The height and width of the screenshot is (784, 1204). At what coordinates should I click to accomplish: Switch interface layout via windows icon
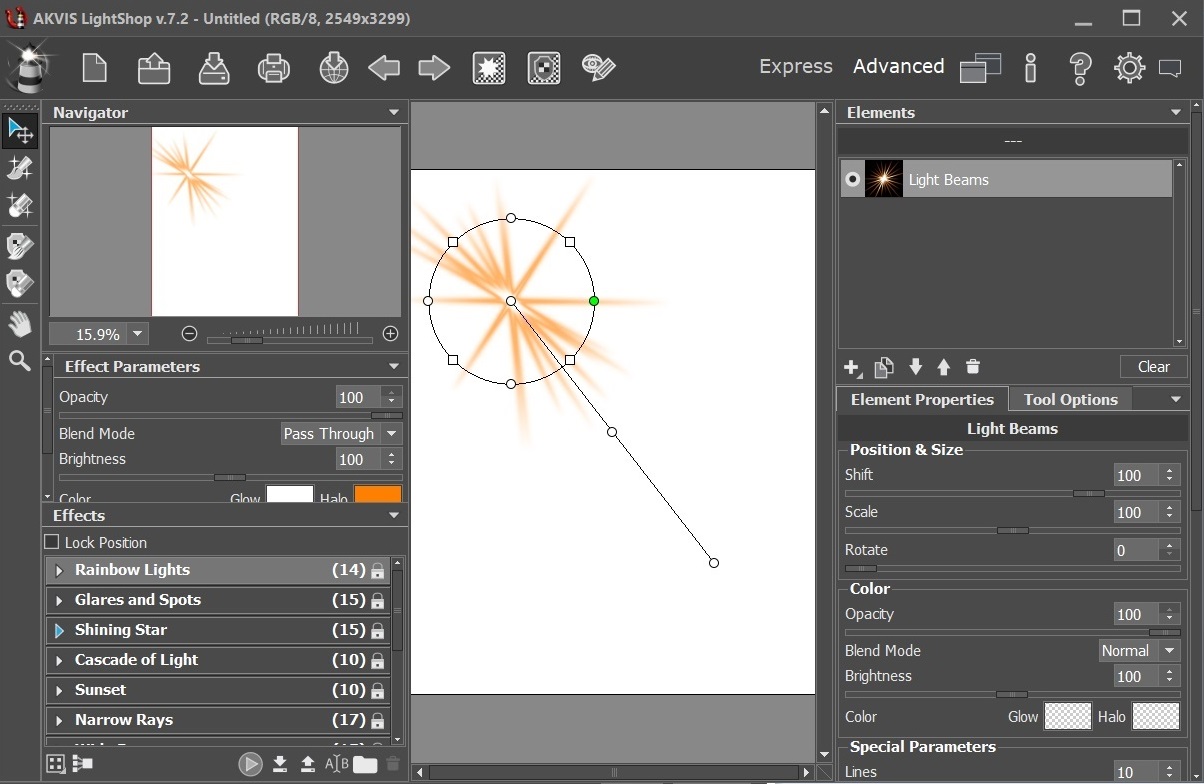tap(980, 68)
